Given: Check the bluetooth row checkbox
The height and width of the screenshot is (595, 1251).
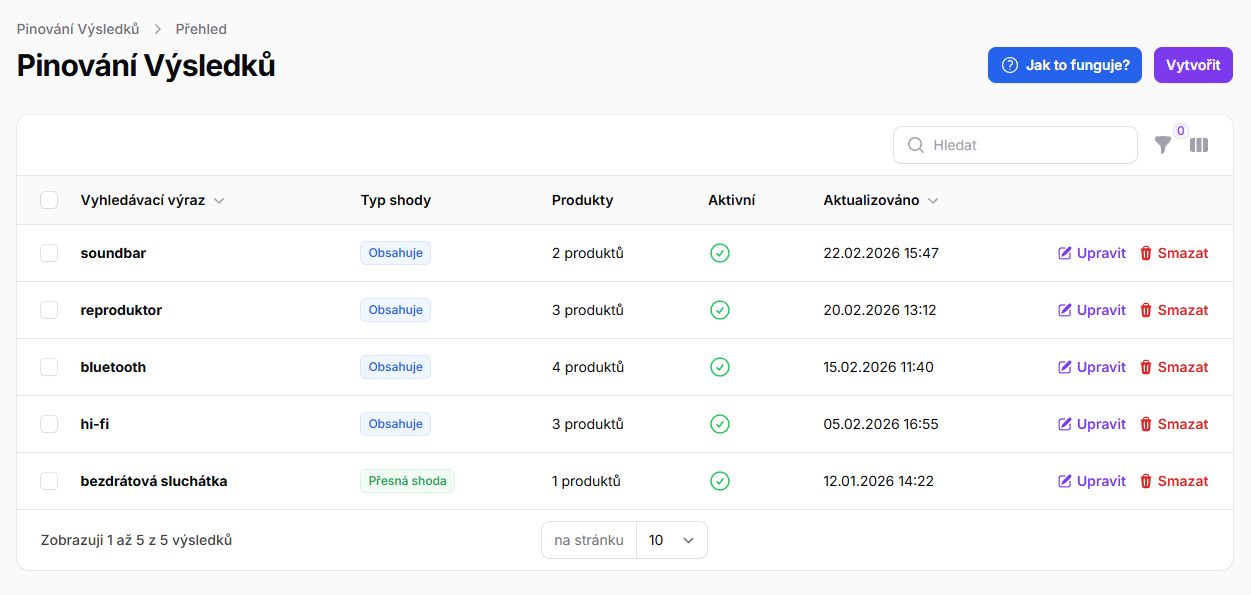Looking at the screenshot, I should [49, 367].
